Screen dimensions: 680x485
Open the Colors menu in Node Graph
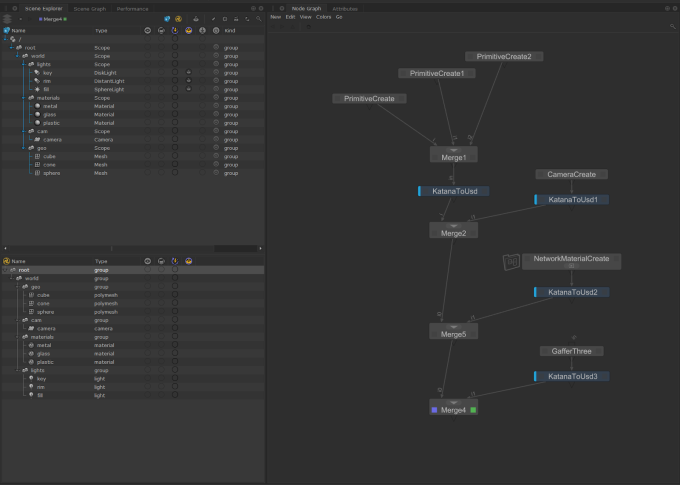coord(323,17)
